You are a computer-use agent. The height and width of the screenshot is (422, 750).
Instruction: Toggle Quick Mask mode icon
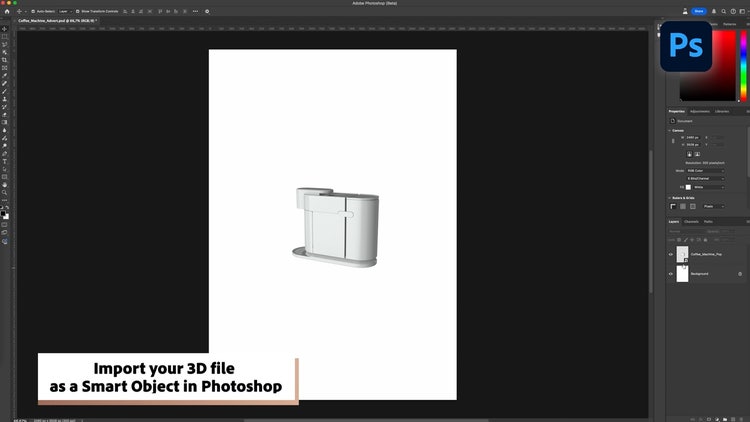(5, 224)
